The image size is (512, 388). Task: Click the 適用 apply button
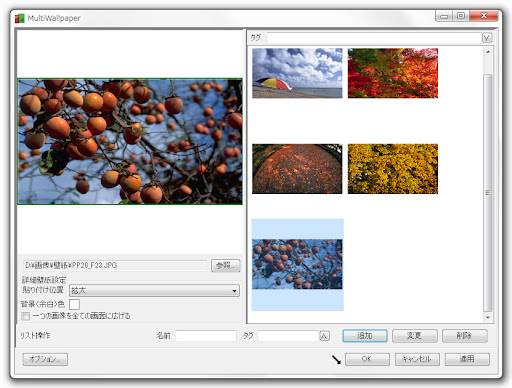(467, 359)
